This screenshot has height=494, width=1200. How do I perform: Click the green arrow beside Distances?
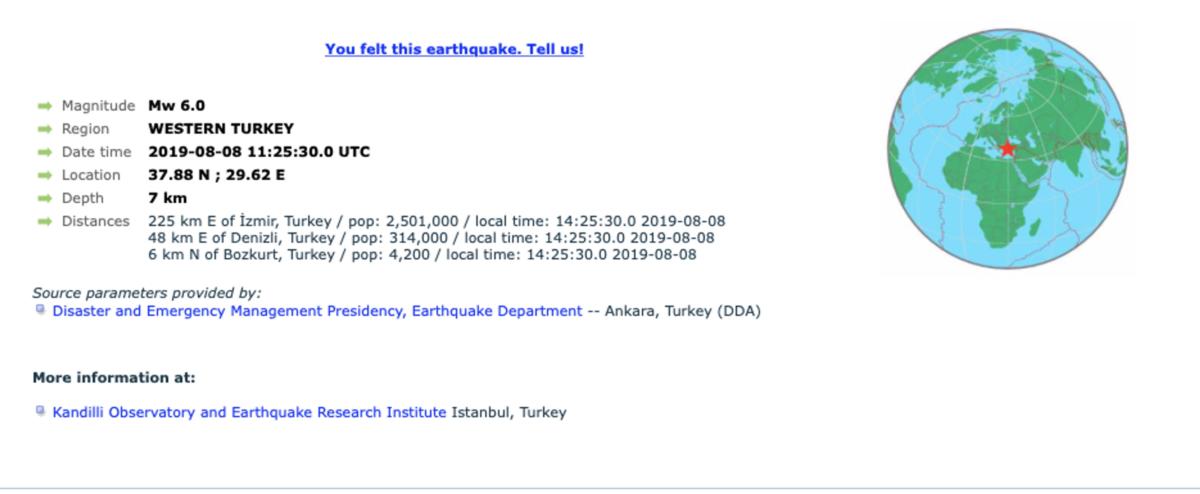44,221
